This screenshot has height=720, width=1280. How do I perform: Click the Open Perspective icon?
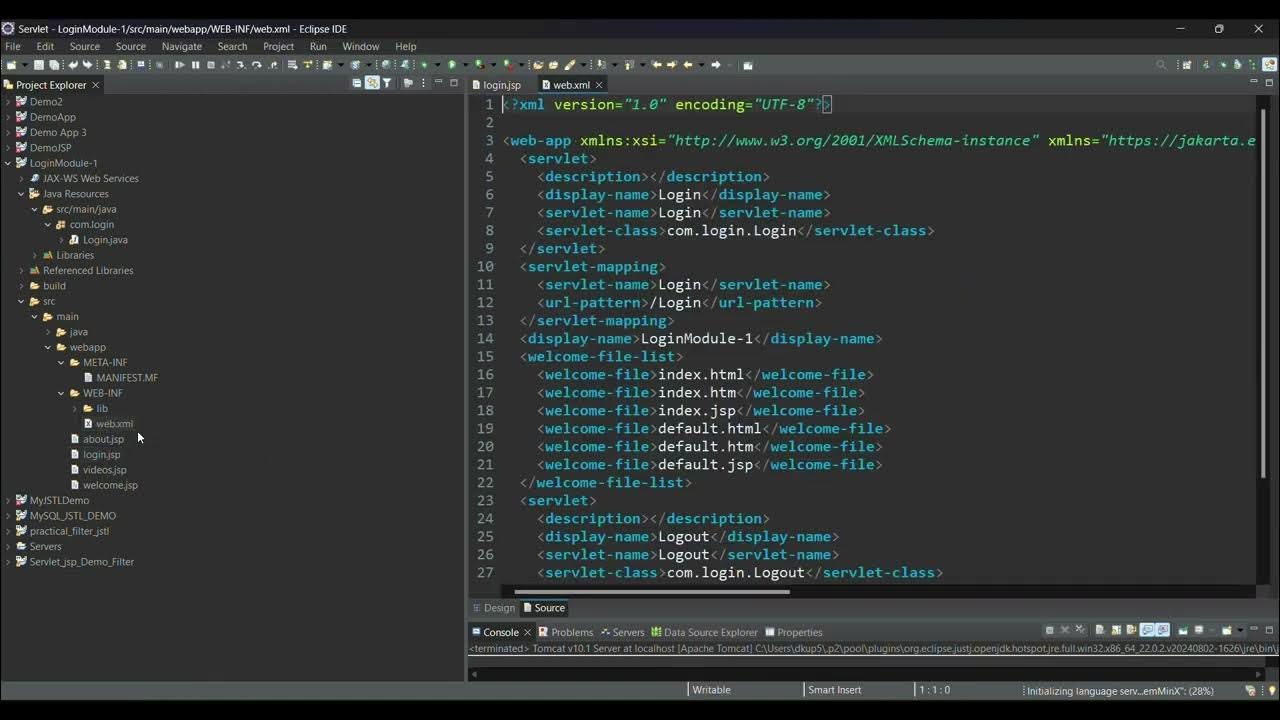click(1187, 65)
